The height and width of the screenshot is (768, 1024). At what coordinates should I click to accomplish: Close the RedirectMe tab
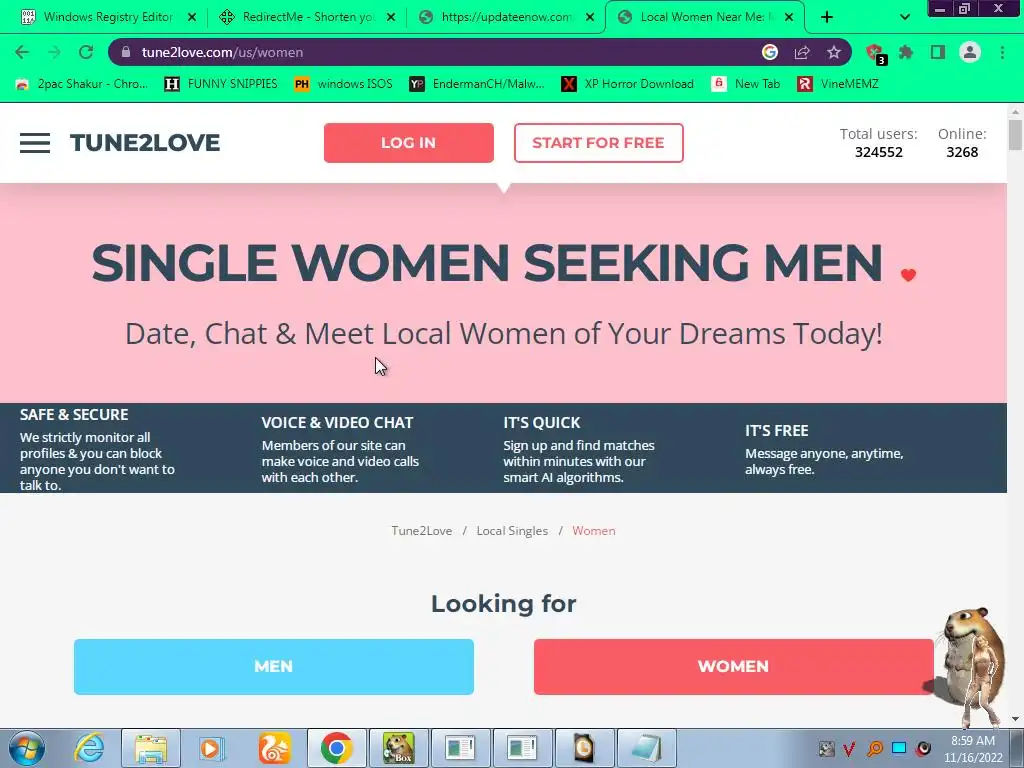391,17
